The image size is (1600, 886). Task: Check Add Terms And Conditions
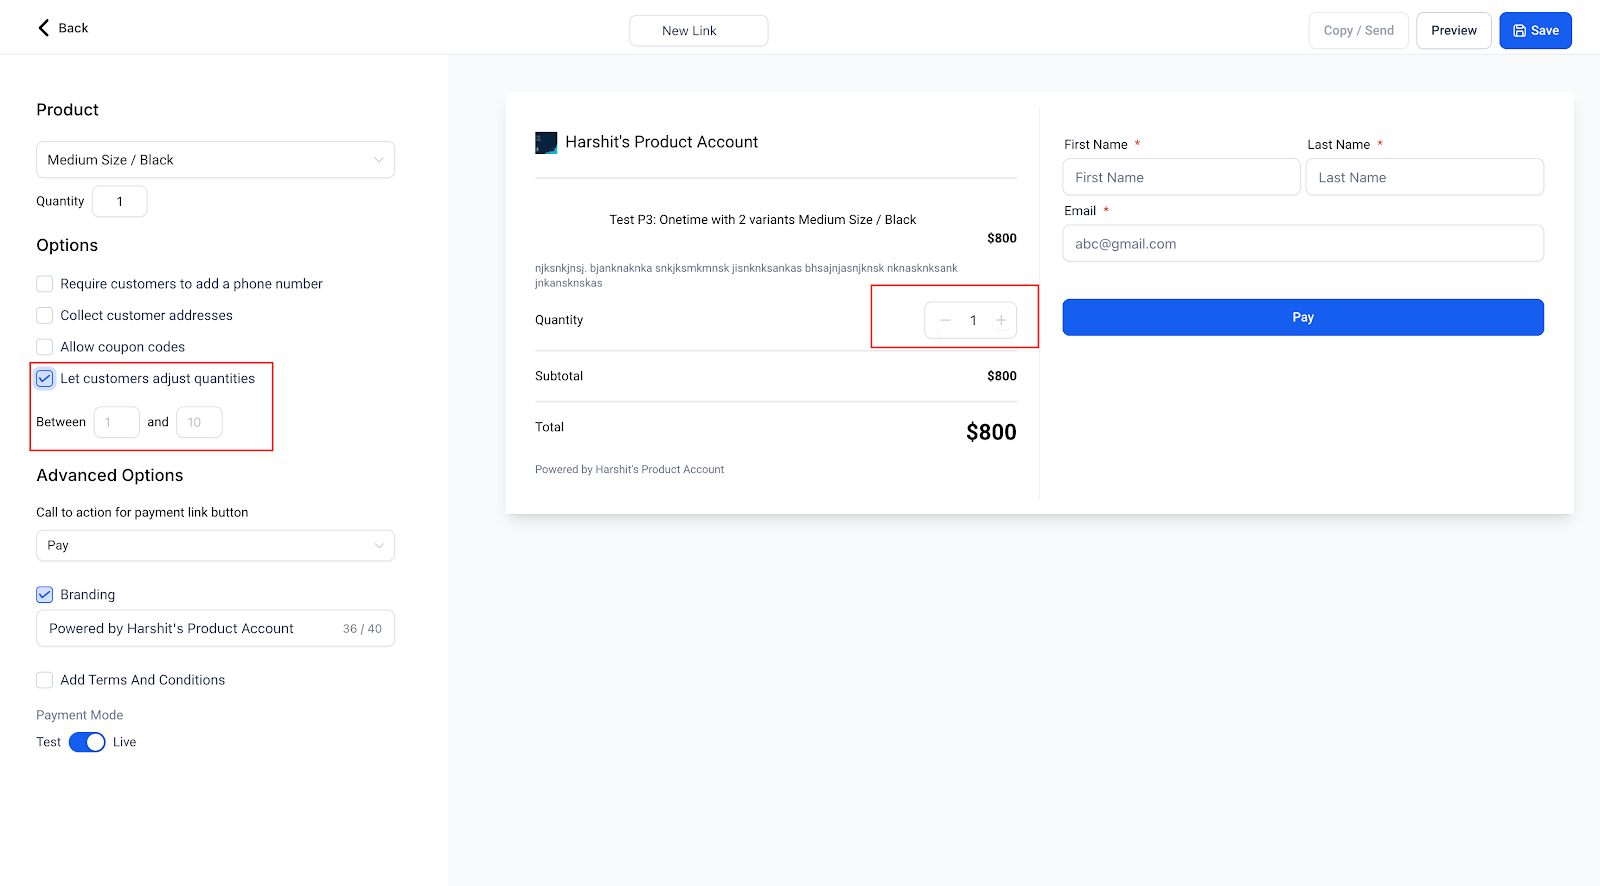(x=45, y=680)
